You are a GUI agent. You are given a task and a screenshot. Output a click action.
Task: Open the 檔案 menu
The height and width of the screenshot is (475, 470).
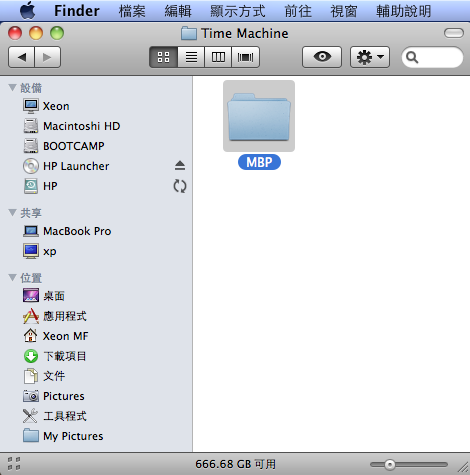pyautogui.click(x=132, y=11)
